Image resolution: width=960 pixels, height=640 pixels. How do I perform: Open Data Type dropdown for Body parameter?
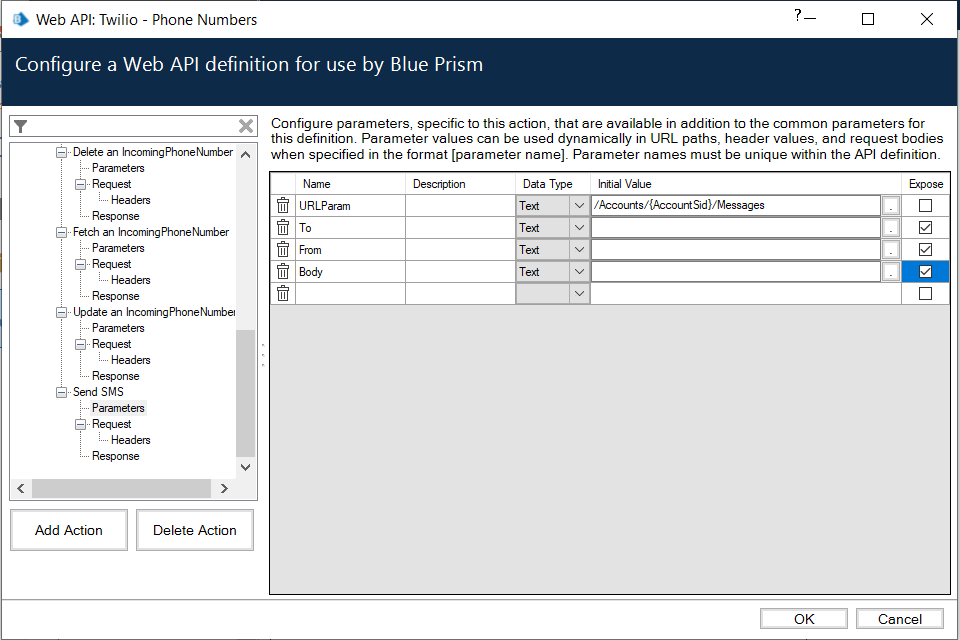click(579, 272)
